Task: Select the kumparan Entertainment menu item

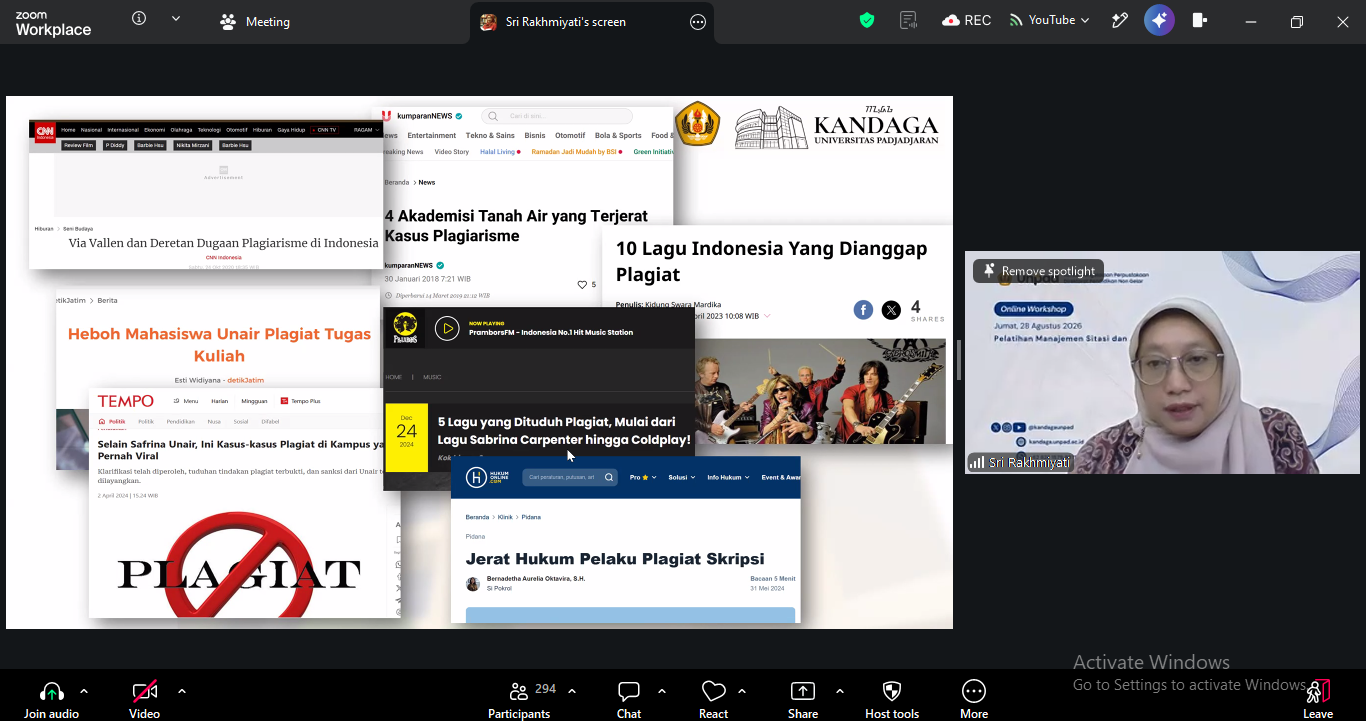Action: coord(432,136)
